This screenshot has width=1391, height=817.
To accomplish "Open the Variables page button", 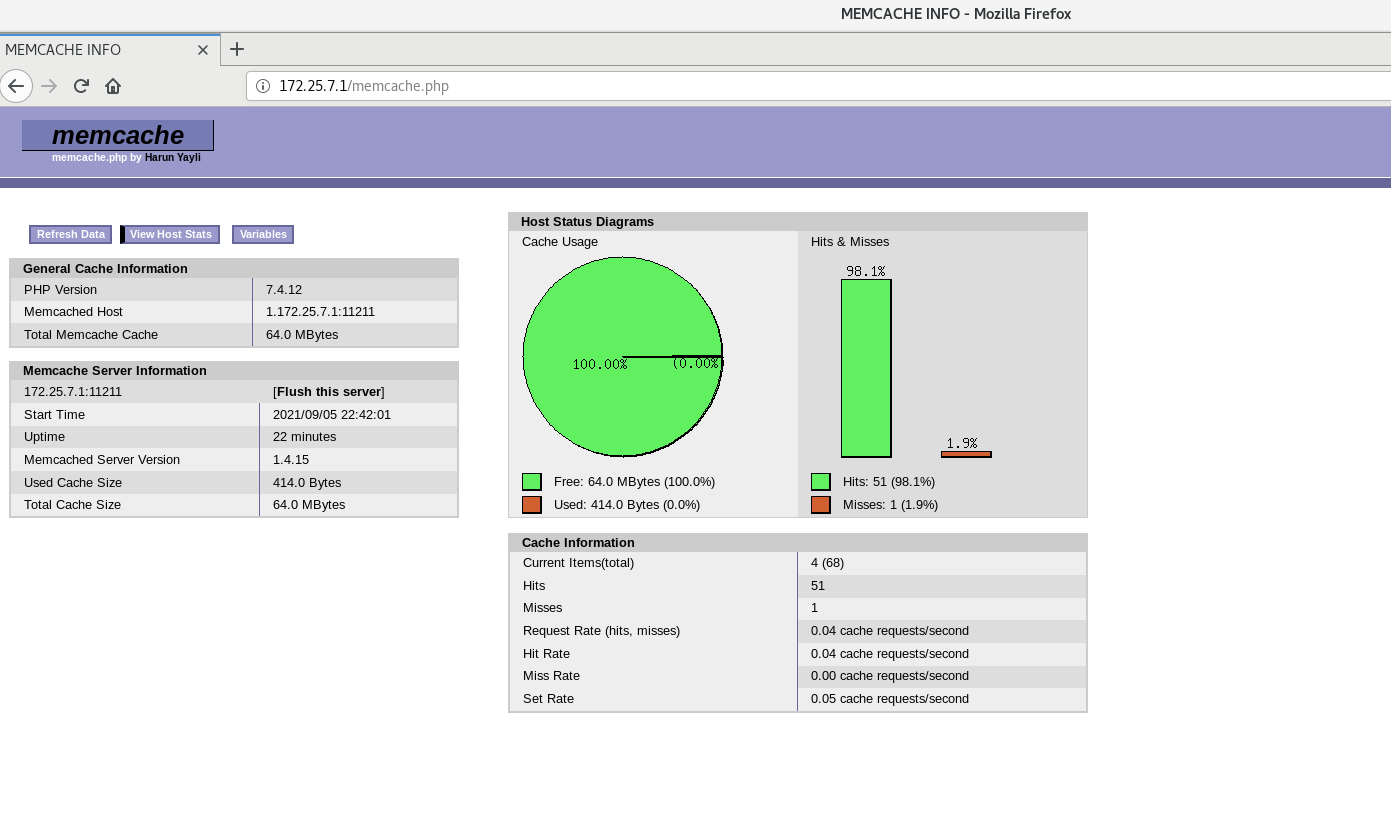I will click(263, 234).
